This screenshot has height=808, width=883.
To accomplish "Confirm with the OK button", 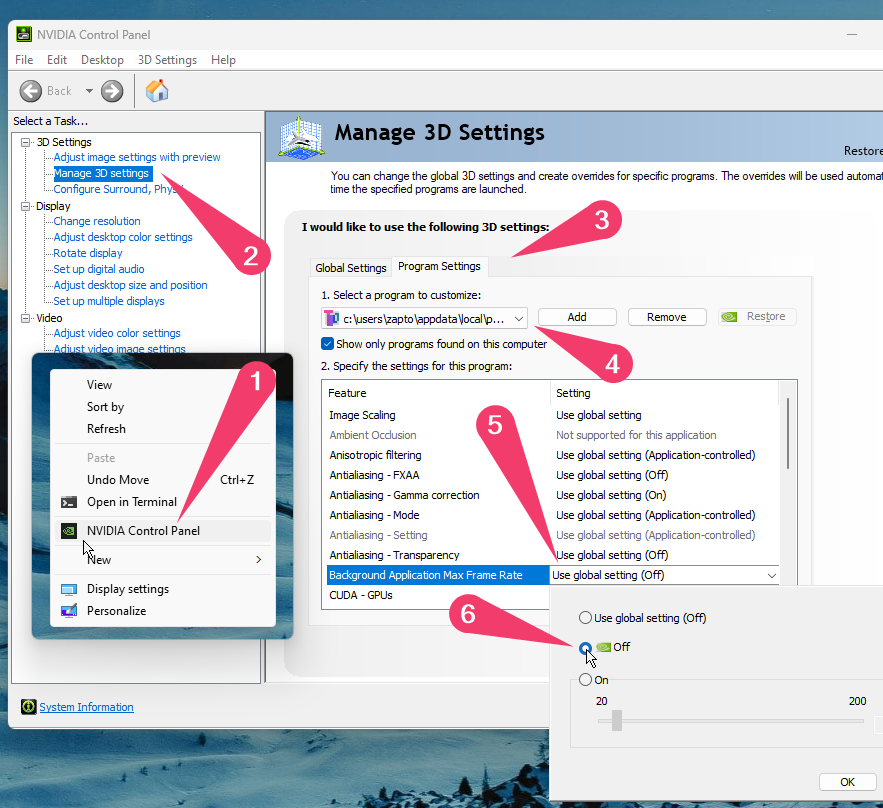I will click(x=848, y=782).
